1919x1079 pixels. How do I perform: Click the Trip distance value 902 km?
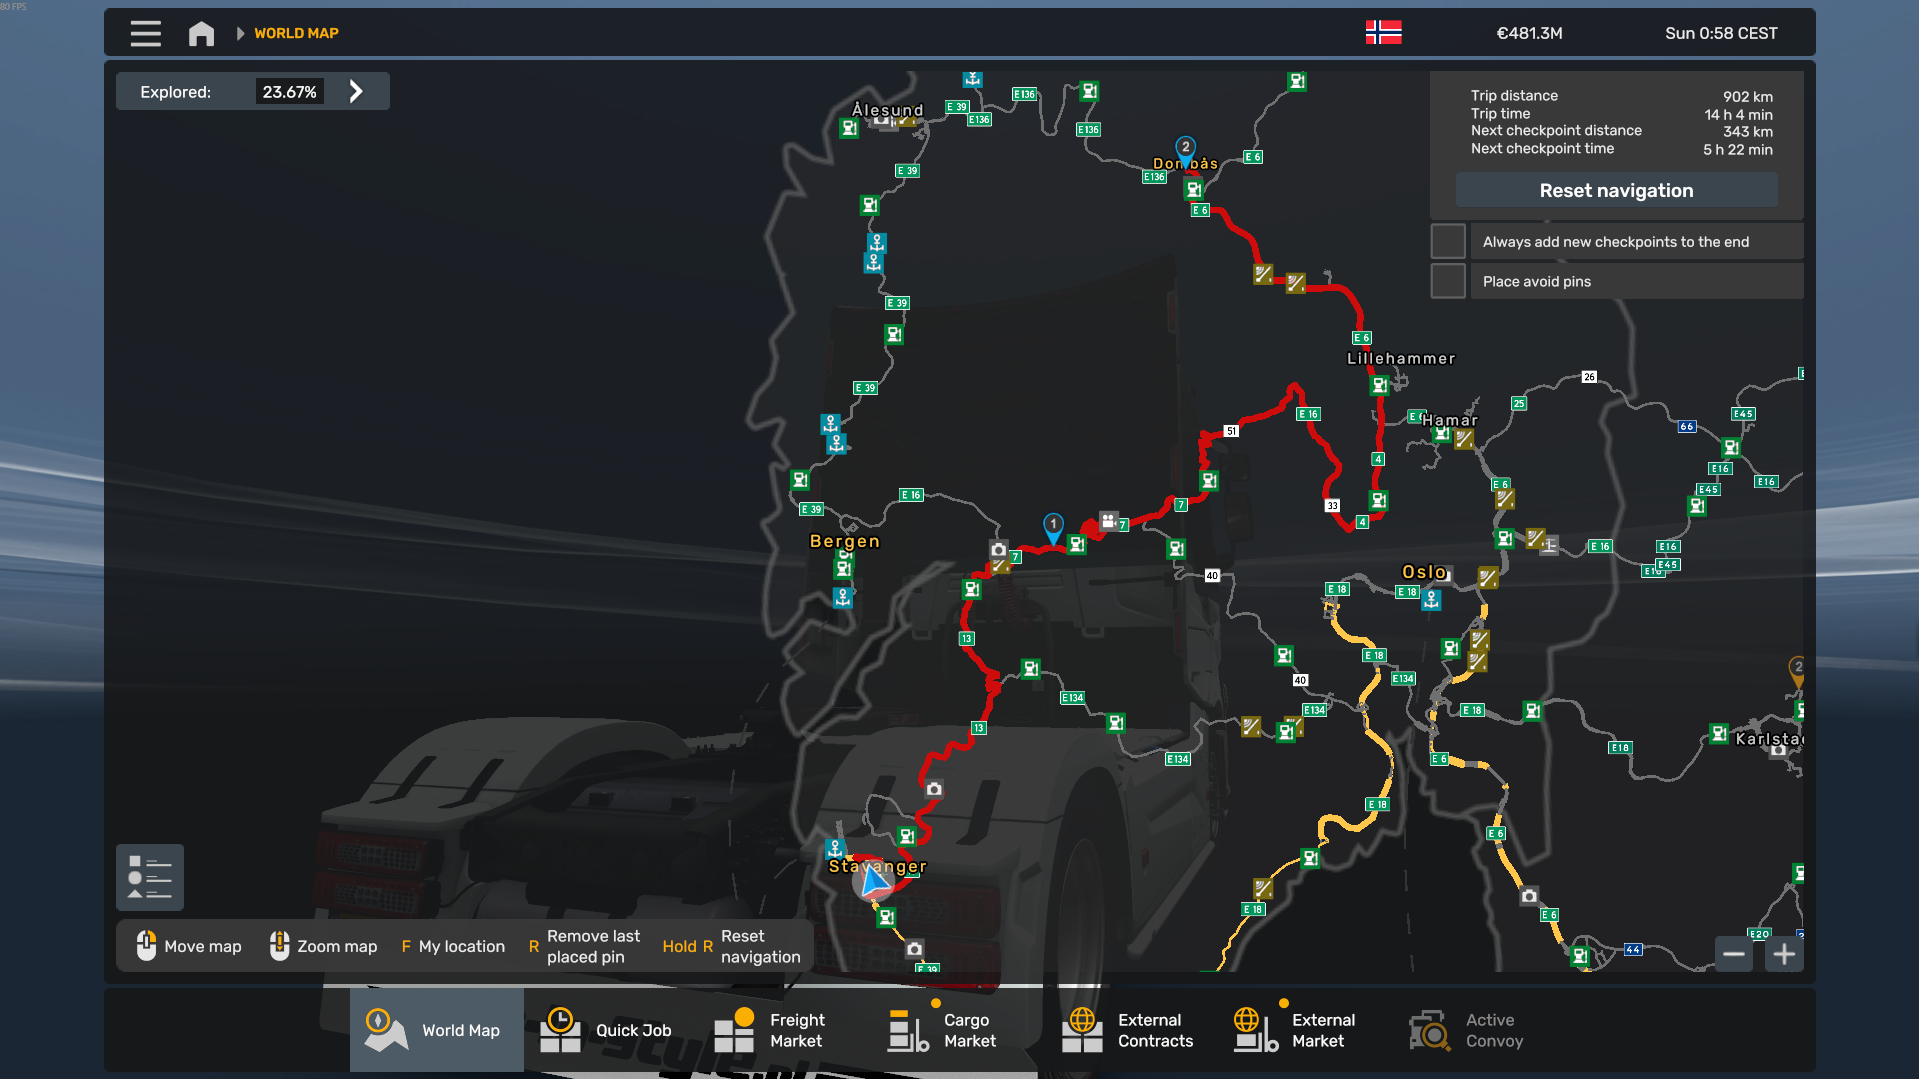1747,97
